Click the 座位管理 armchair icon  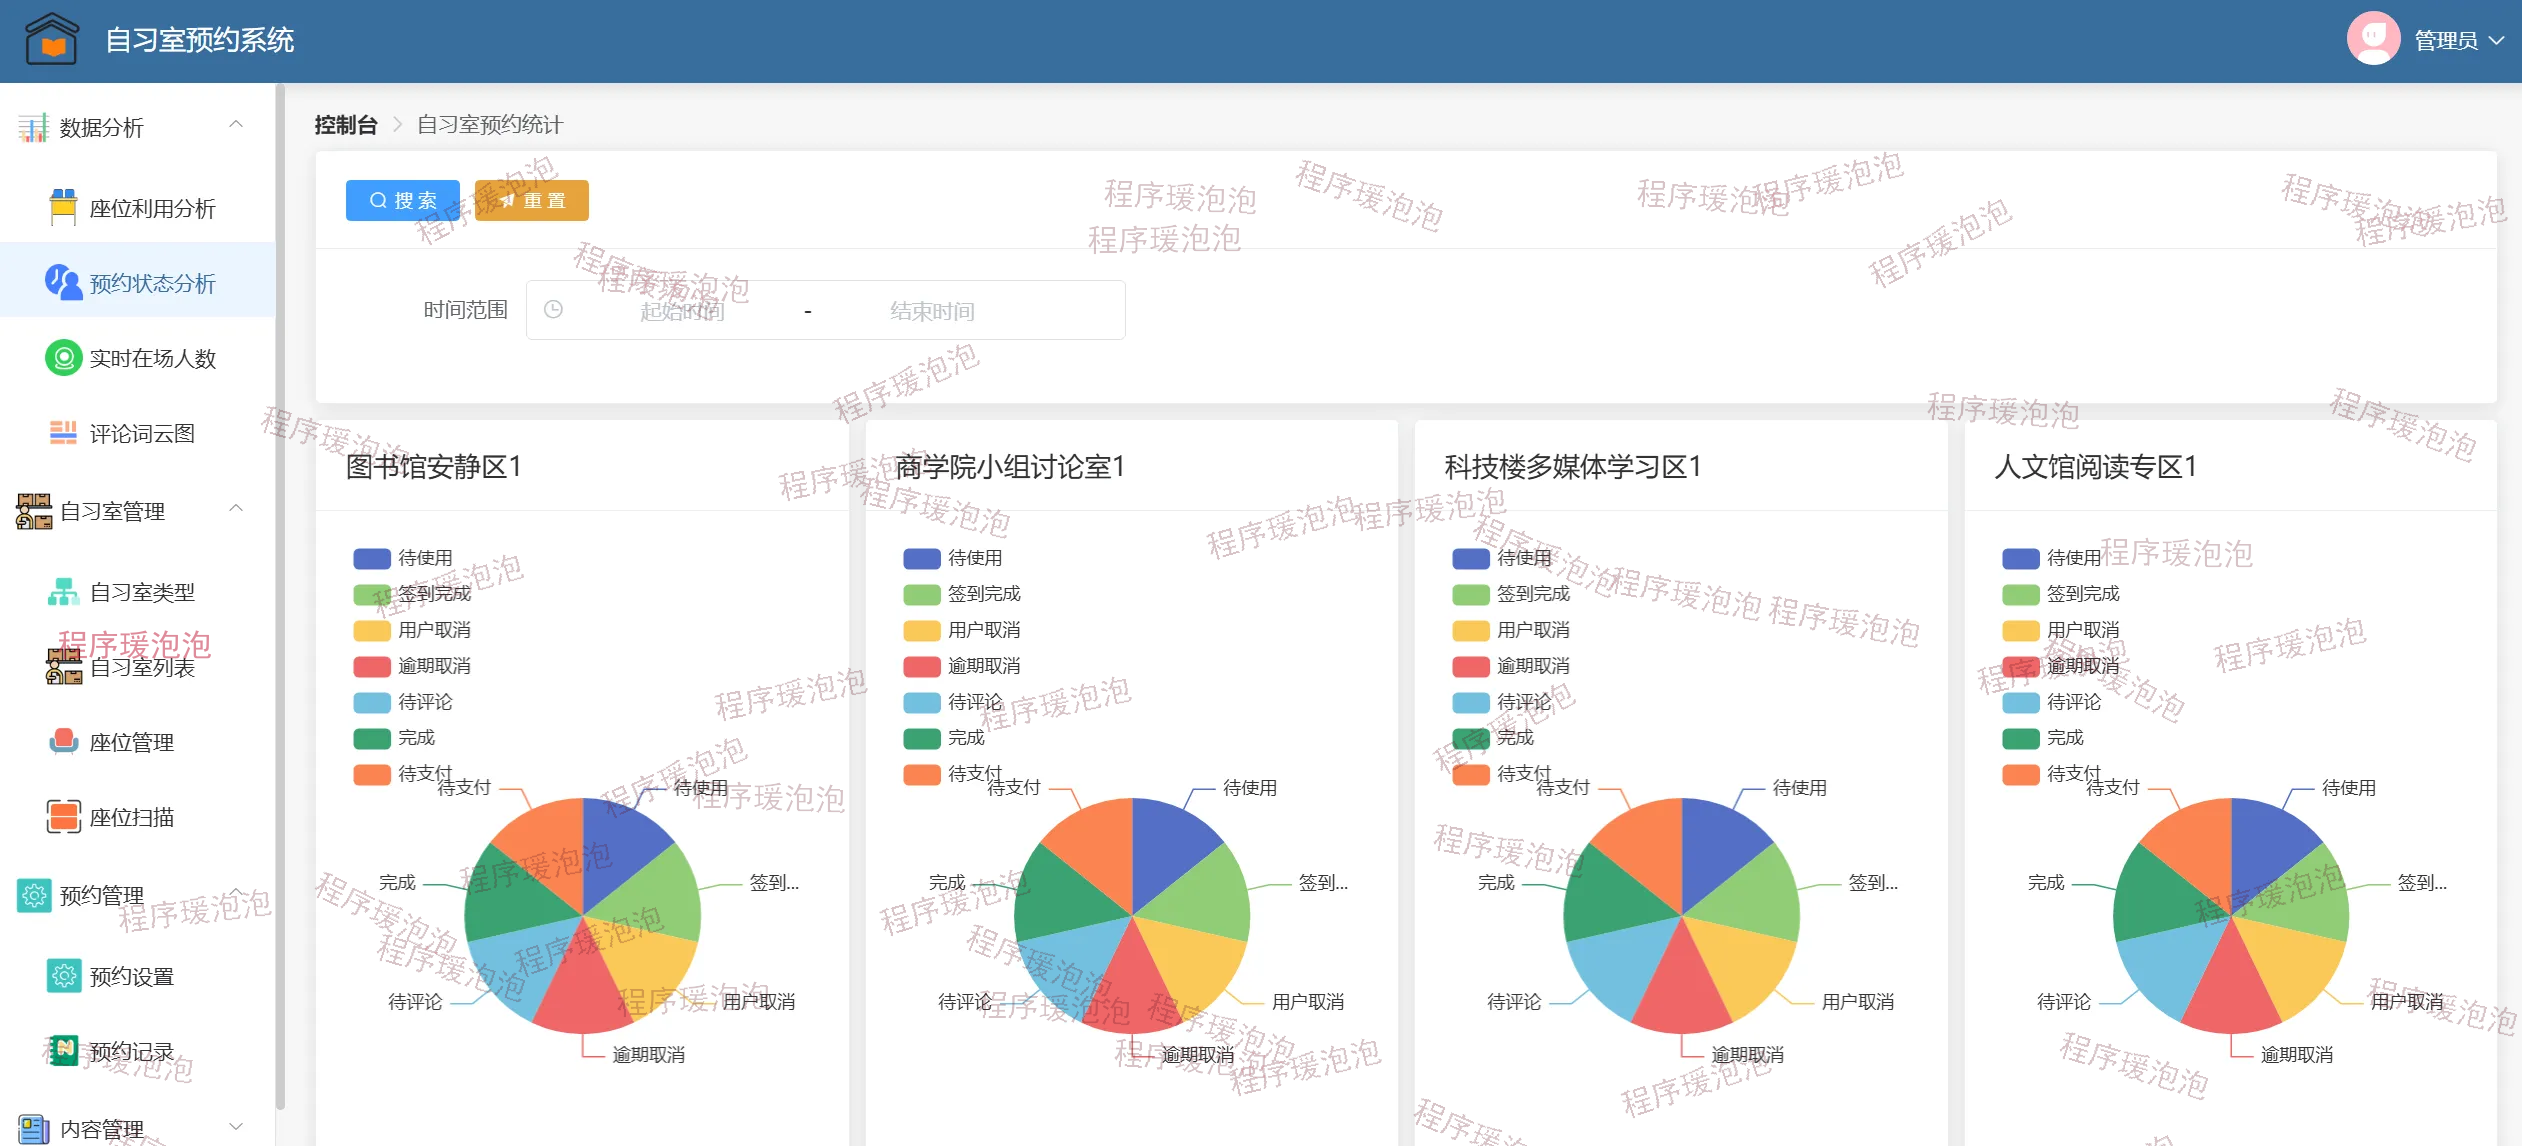pyautogui.click(x=63, y=742)
